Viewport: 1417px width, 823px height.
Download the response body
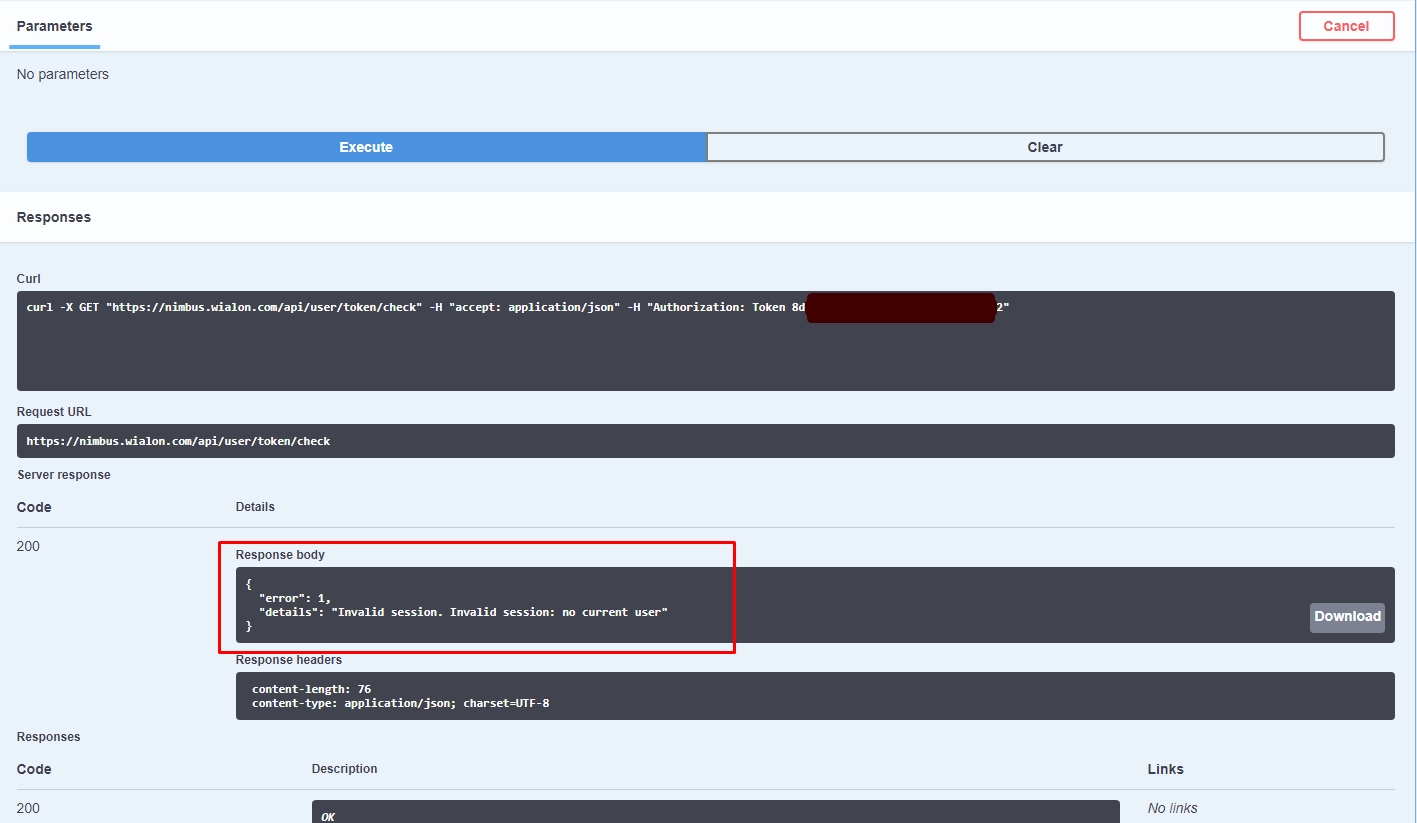point(1346,617)
